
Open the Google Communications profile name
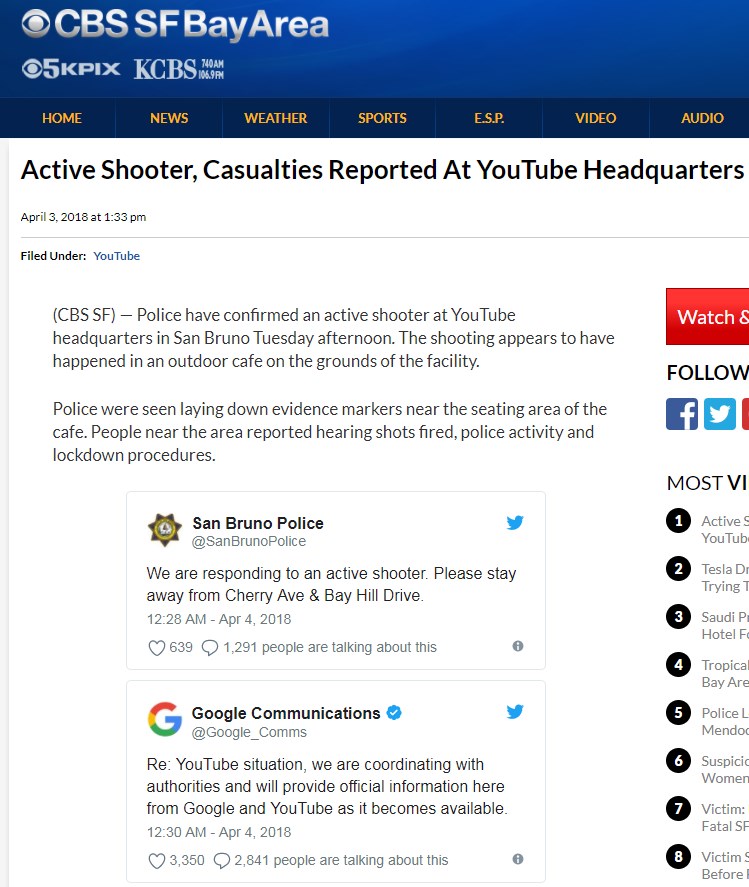[286, 713]
